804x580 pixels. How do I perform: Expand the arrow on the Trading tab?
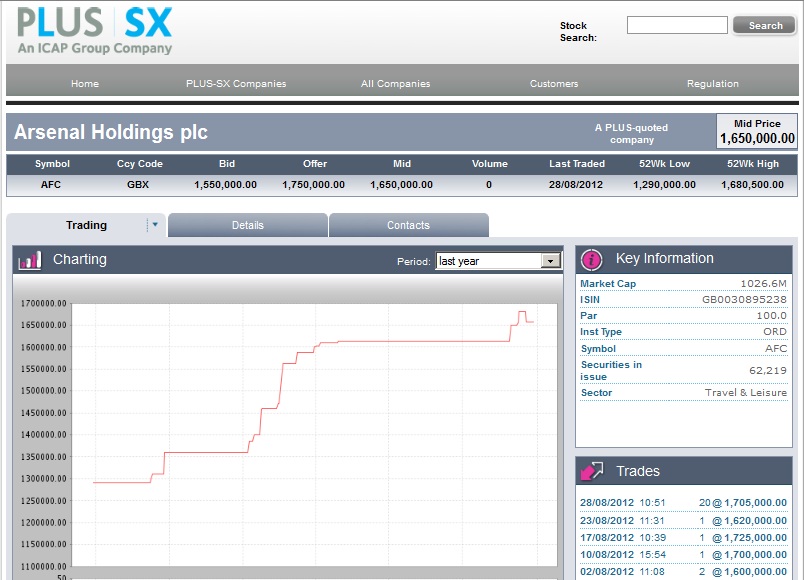click(x=154, y=225)
